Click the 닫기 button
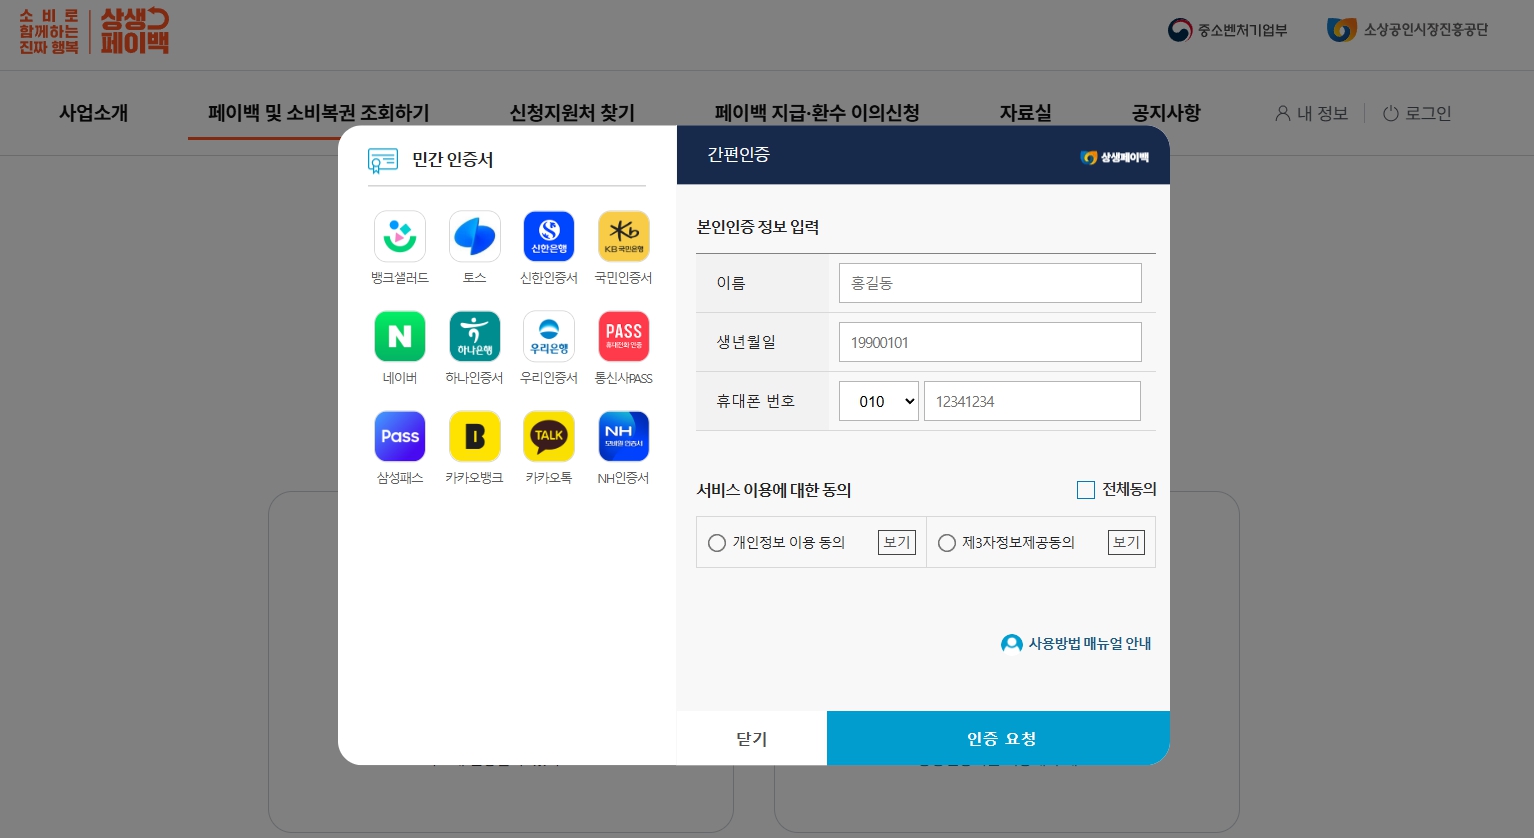 pyautogui.click(x=752, y=738)
